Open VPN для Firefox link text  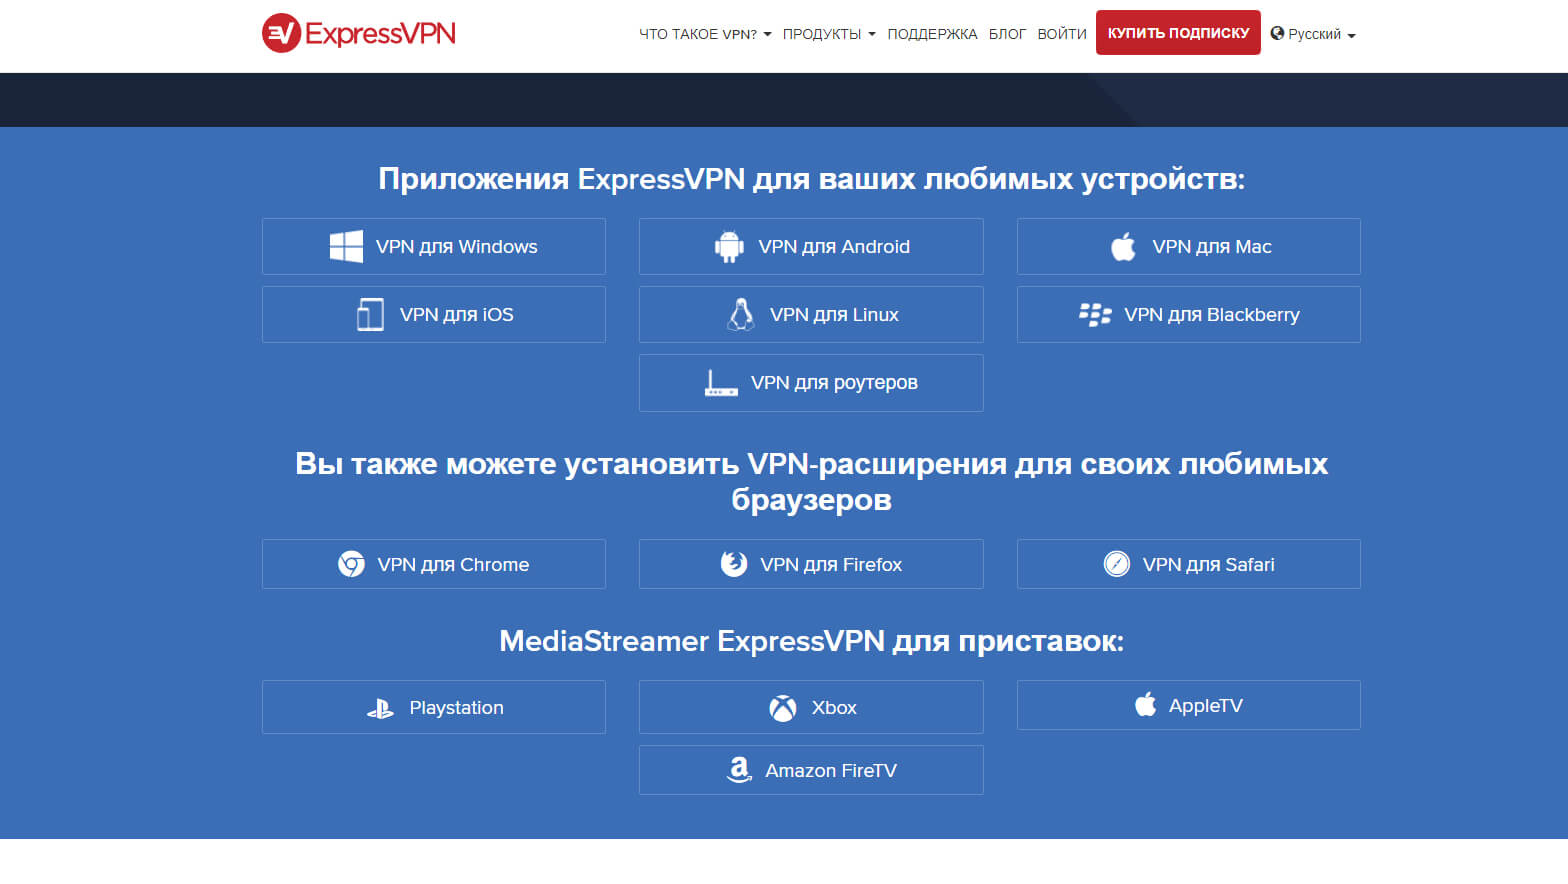click(x=831, y=564)
